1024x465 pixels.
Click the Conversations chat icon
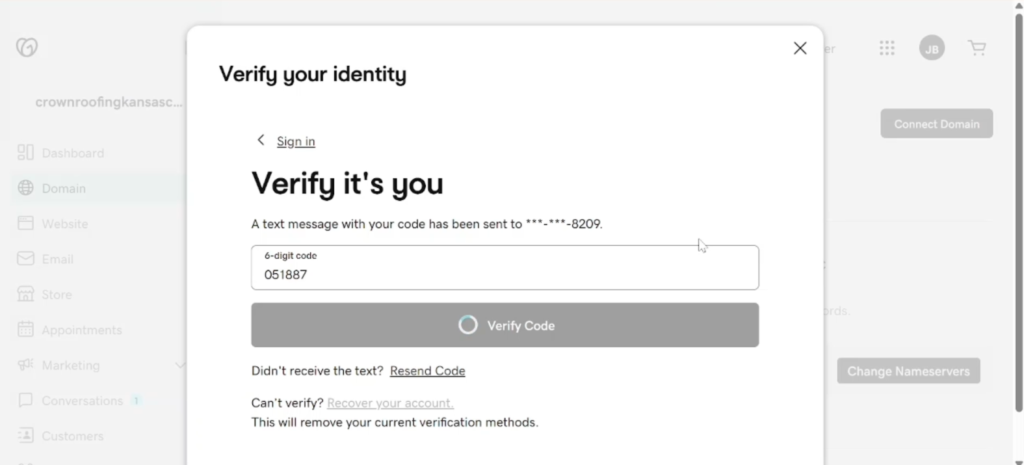point(25,400)
